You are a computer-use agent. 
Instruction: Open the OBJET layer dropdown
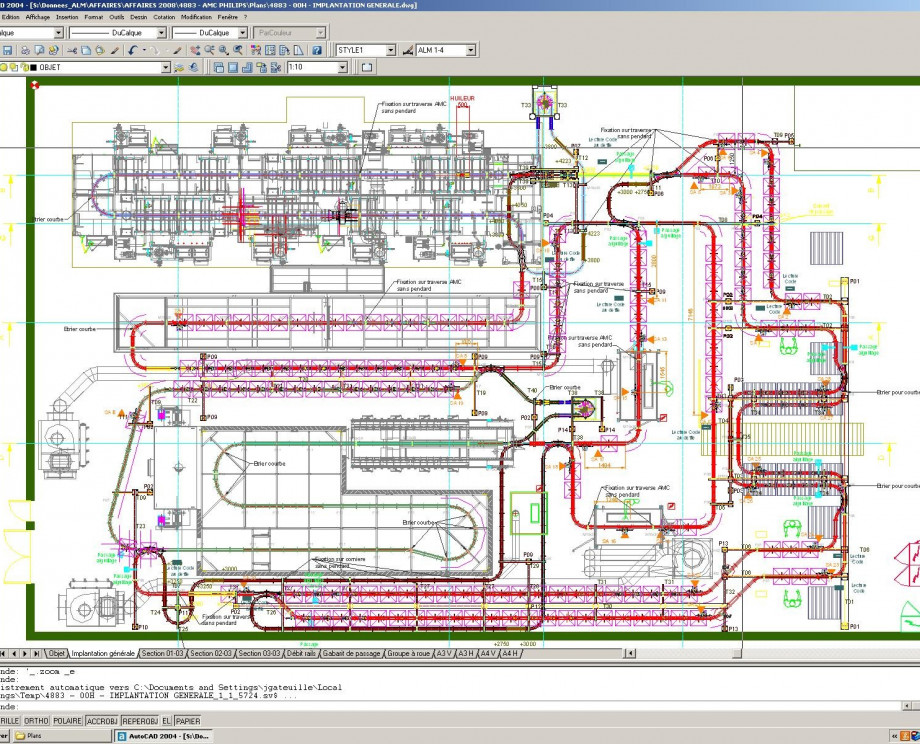(165, 67)
